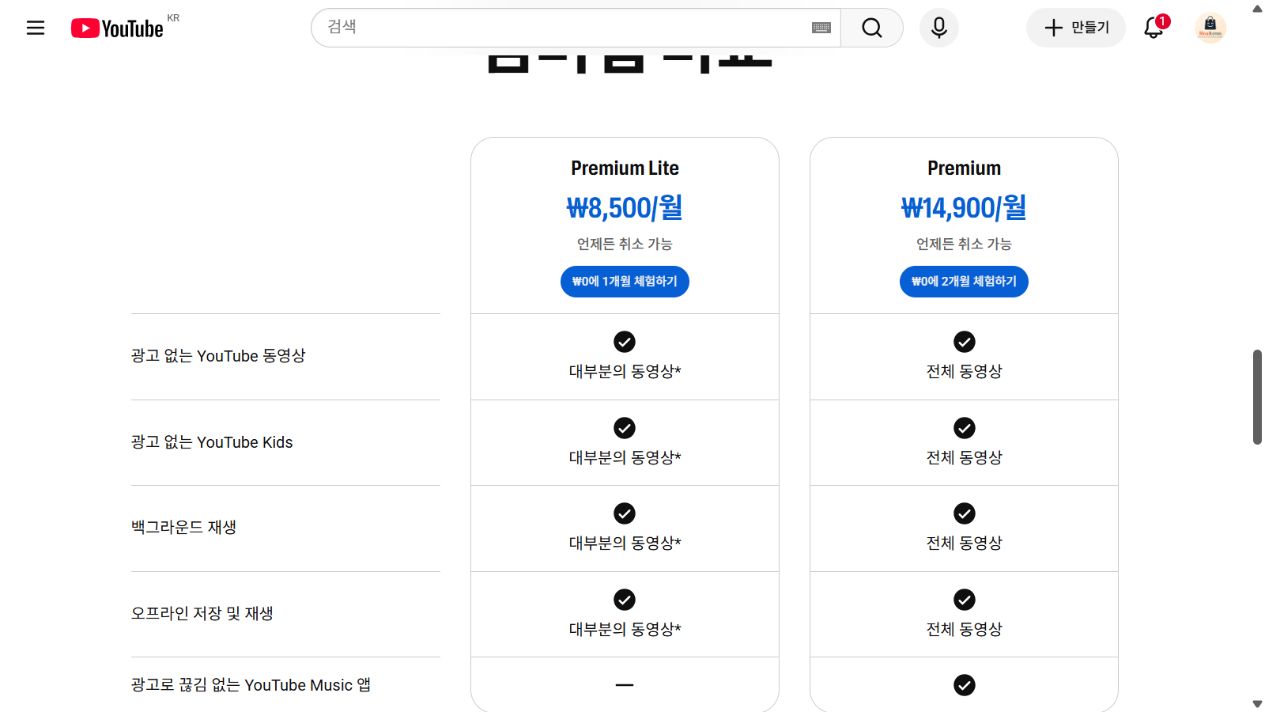Click 언제든 취소 가능 under Premium Lite

(625, 244)
